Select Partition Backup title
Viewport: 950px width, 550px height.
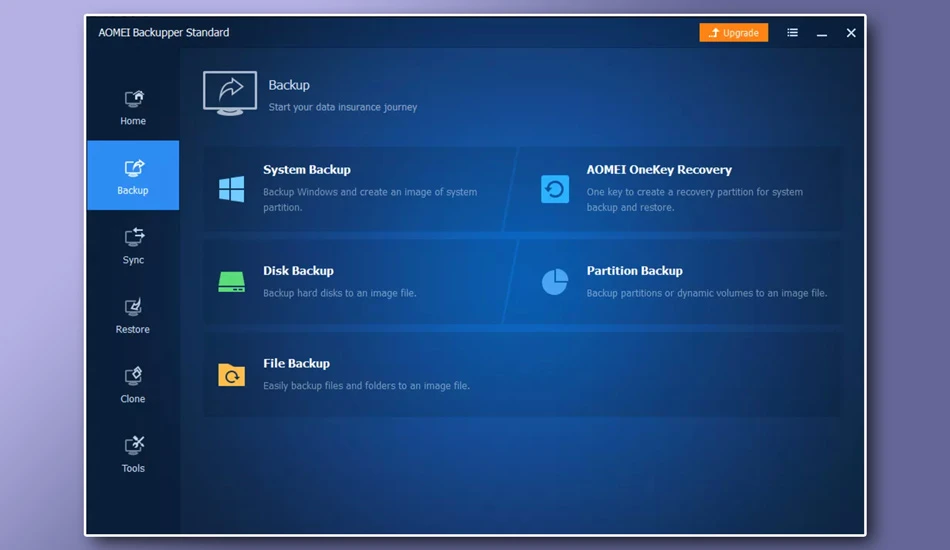634,271
